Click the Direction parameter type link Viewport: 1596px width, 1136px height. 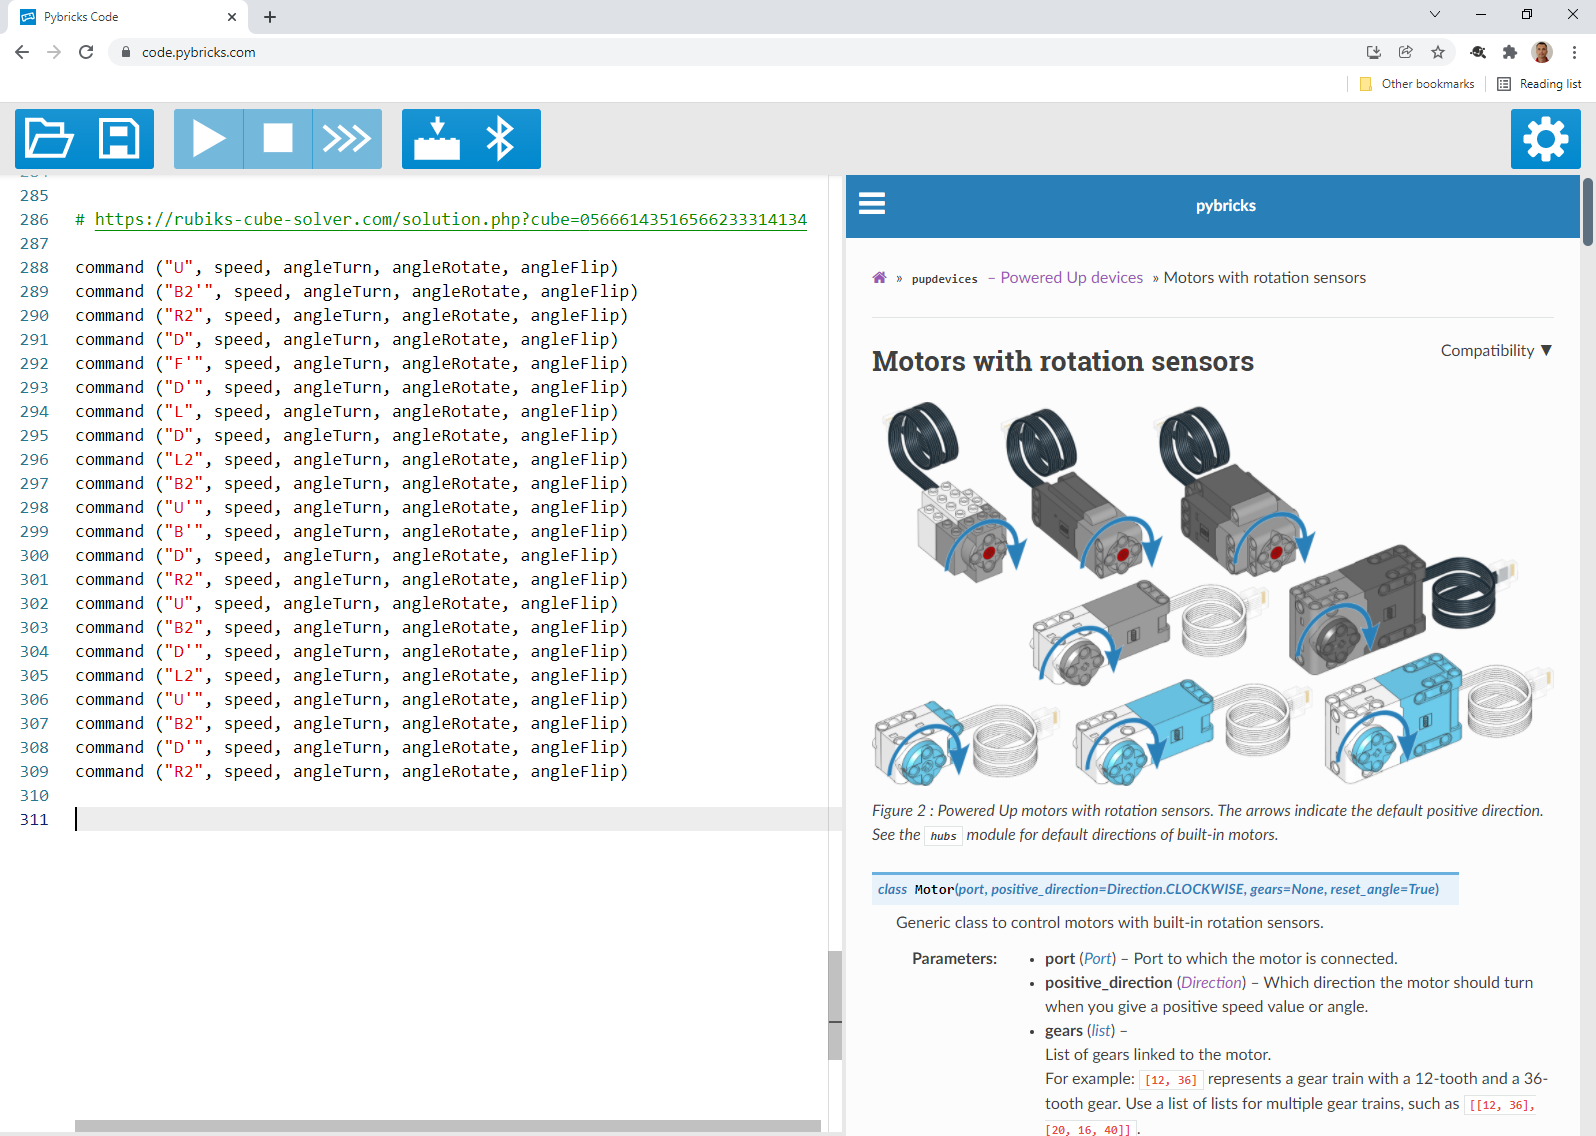pyautogui.click(x=1212, y=983)
